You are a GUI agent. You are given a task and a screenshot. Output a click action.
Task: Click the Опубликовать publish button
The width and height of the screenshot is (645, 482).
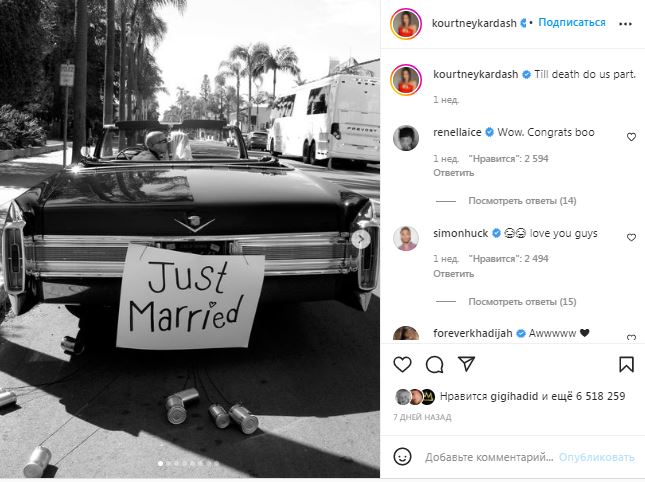coord(596,457)
